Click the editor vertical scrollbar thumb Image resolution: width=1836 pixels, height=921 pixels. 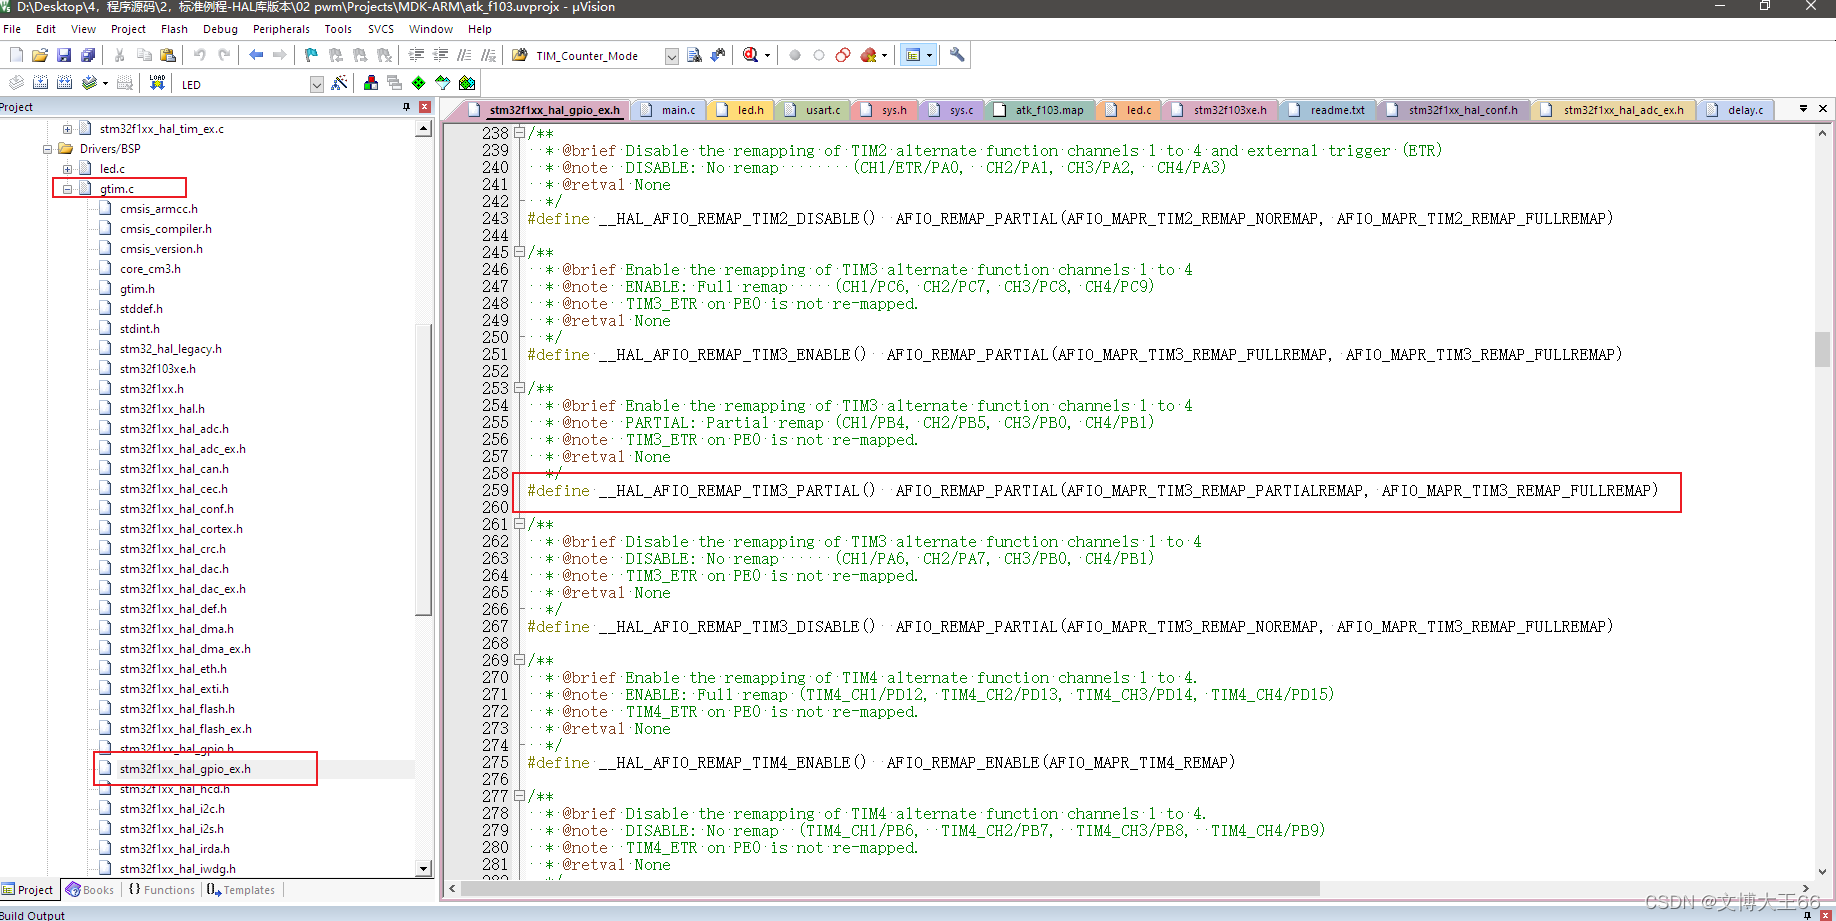point(1822,350)
